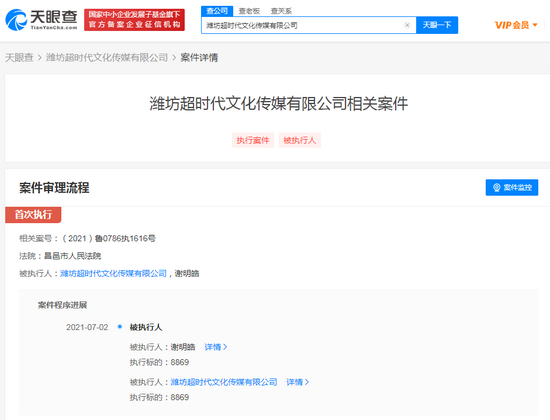Go to 天眼查 breadcrumb home link
This screenshot has width=550, height=420.
click(x=19, y=58)
